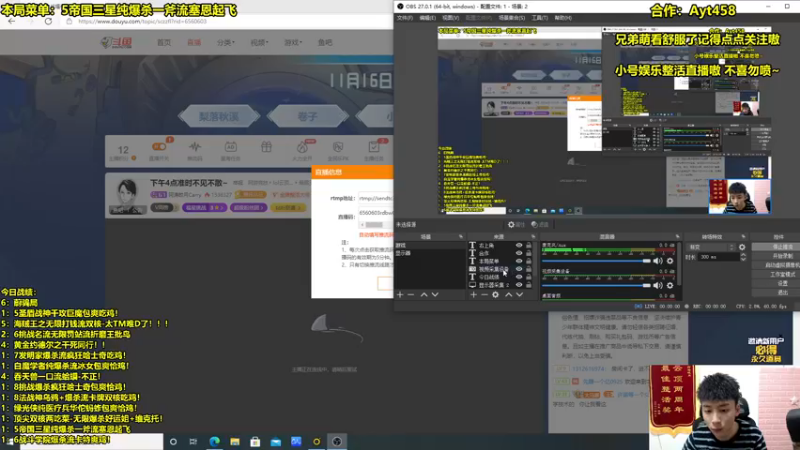Adjust the first mixer channel volume slider
The image size is (800, 450).
(x=596, y=261)
